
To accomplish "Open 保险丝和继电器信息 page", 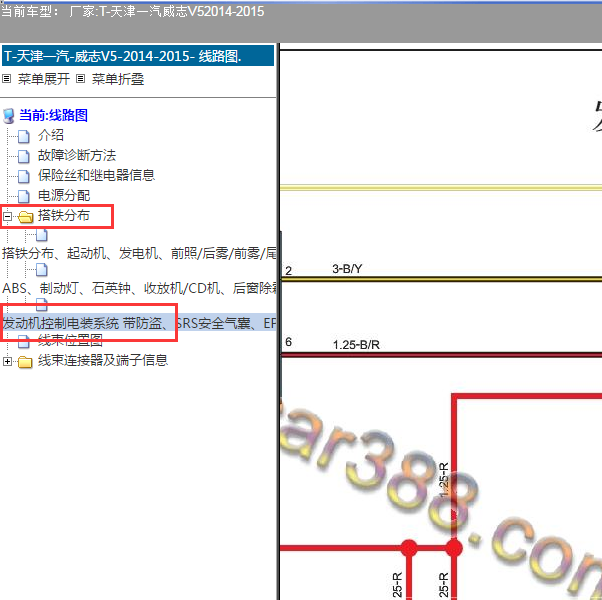I will pos(96,175).
